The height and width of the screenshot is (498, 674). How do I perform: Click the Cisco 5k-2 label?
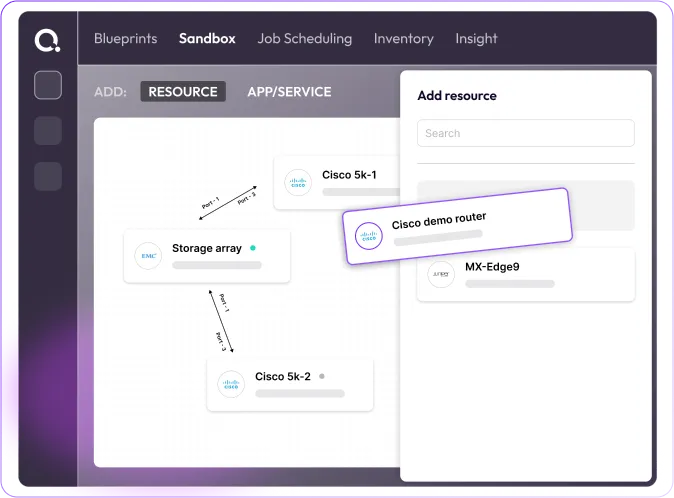pos(282,376)
